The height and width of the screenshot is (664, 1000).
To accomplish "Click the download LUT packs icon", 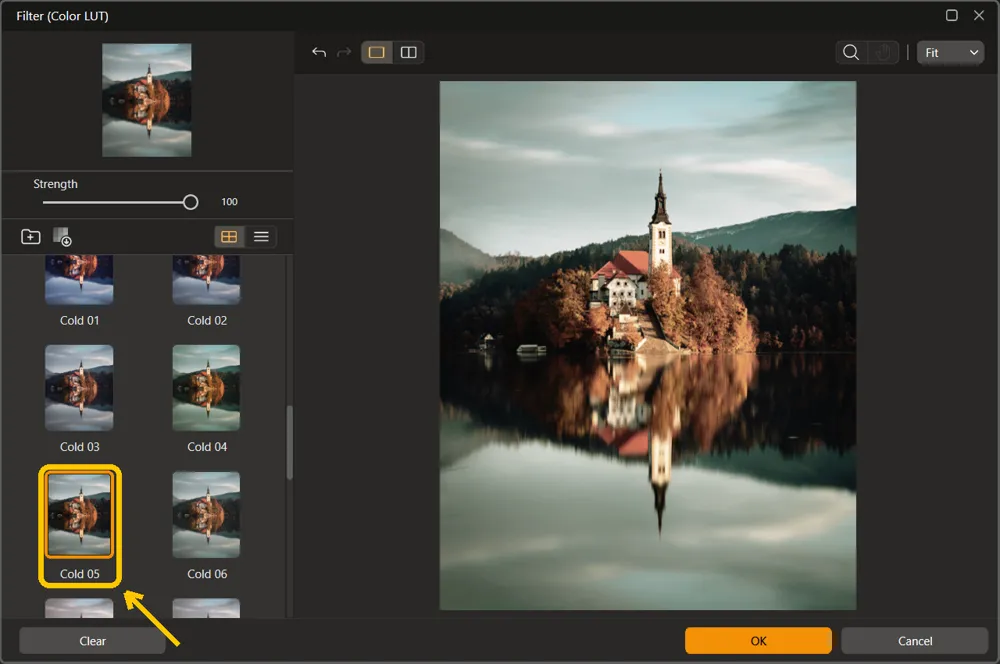I will tap(62, 237).
